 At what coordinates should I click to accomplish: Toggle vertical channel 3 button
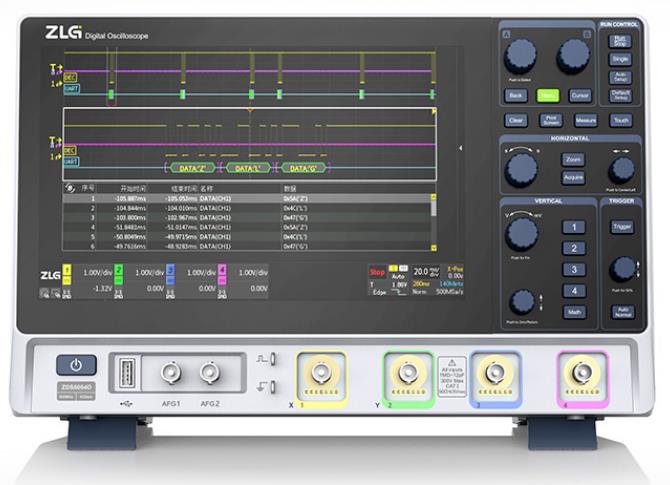point(572,269)
